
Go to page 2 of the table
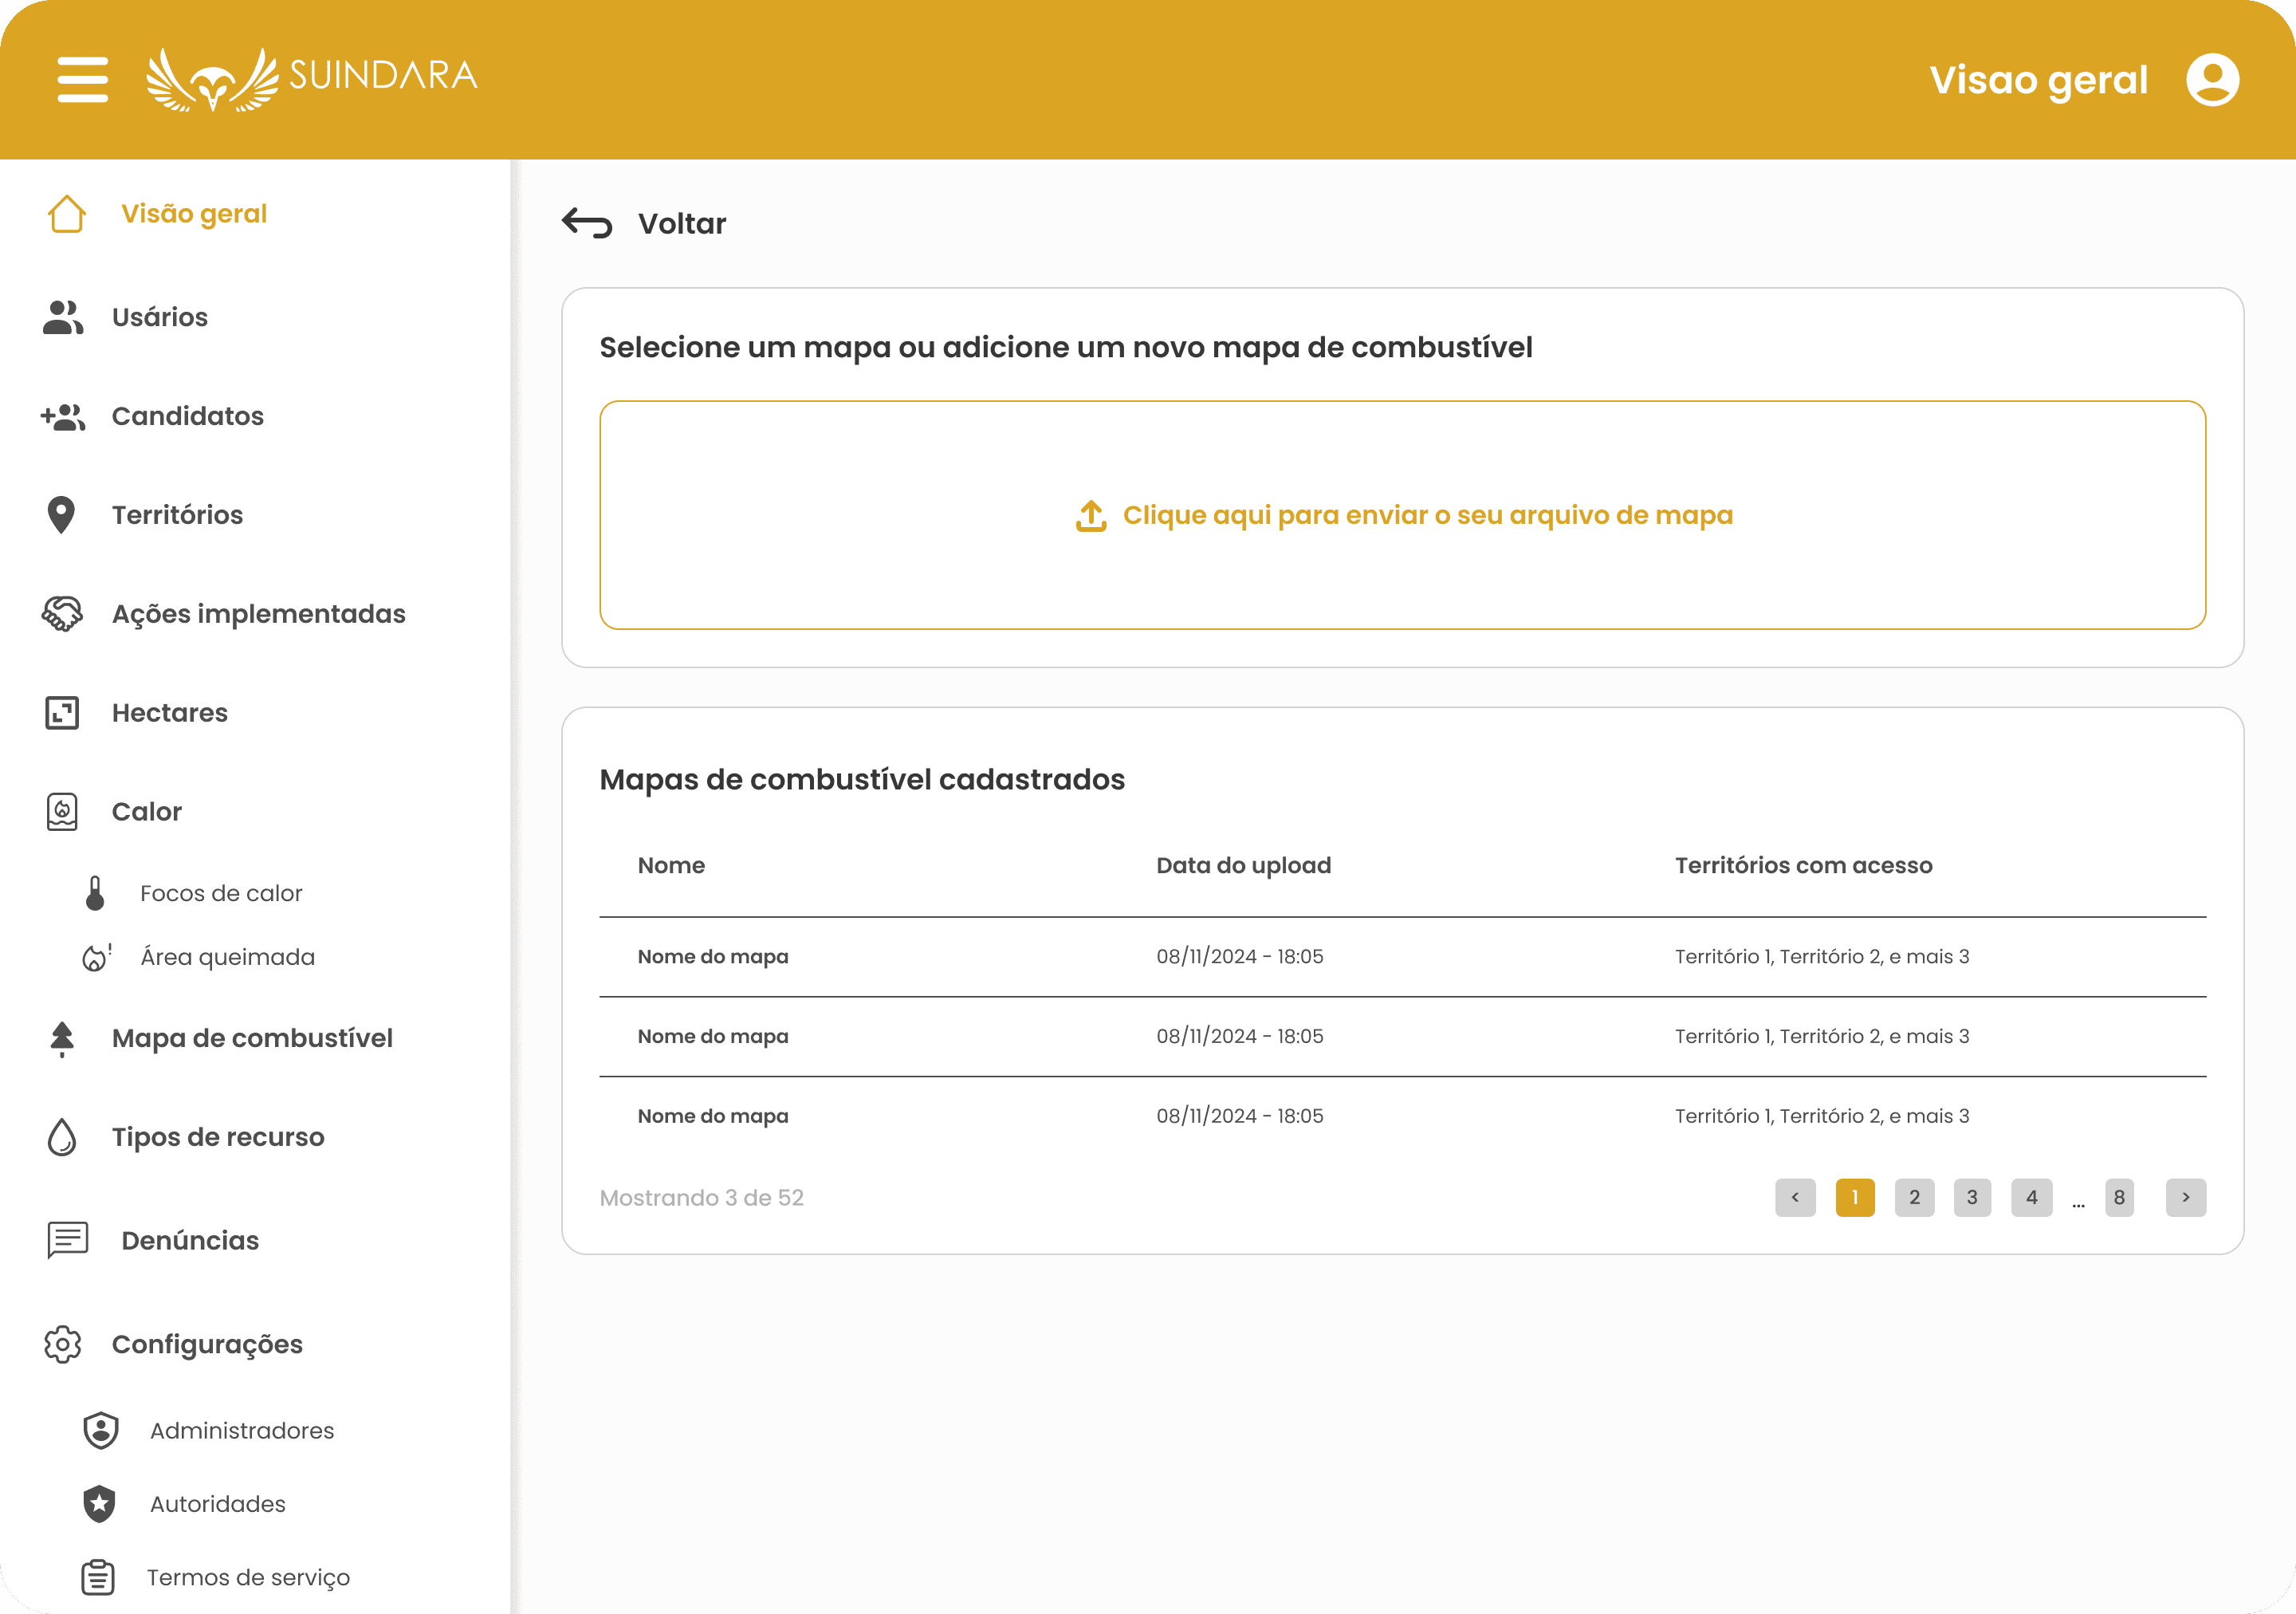click(x=1914, y=1198)
